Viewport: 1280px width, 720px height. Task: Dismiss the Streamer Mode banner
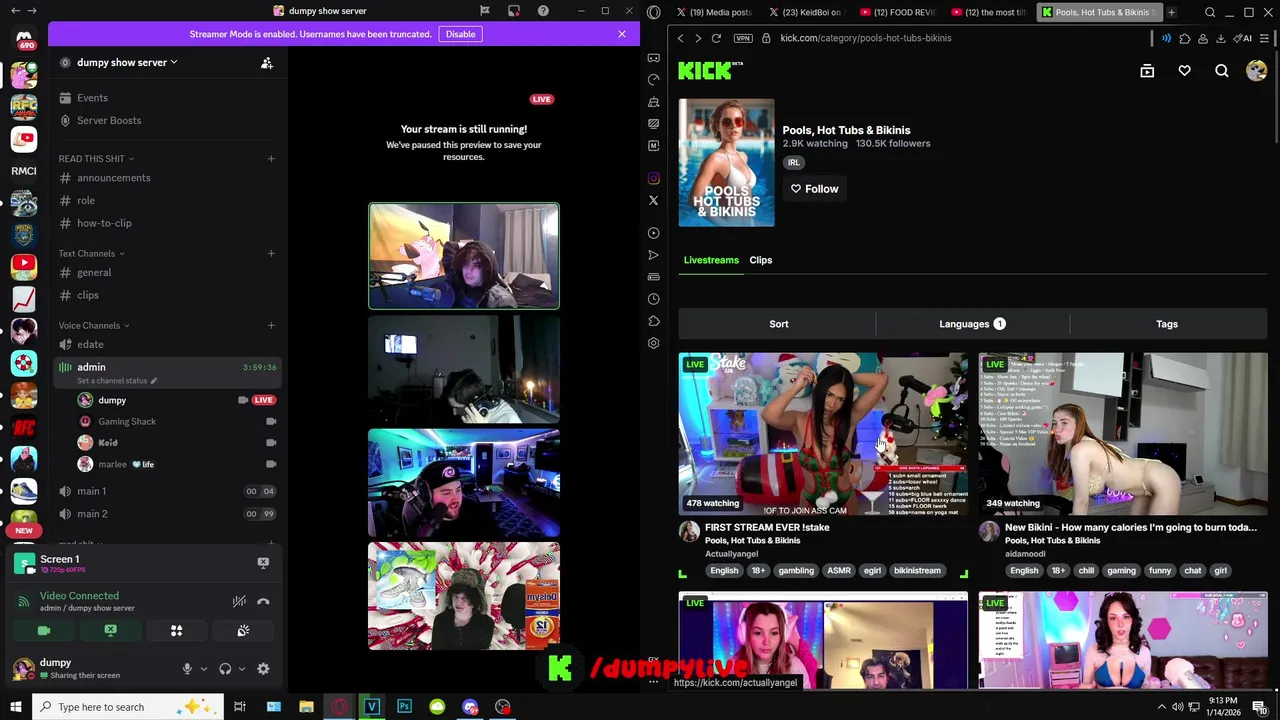[x=621, y=34]
